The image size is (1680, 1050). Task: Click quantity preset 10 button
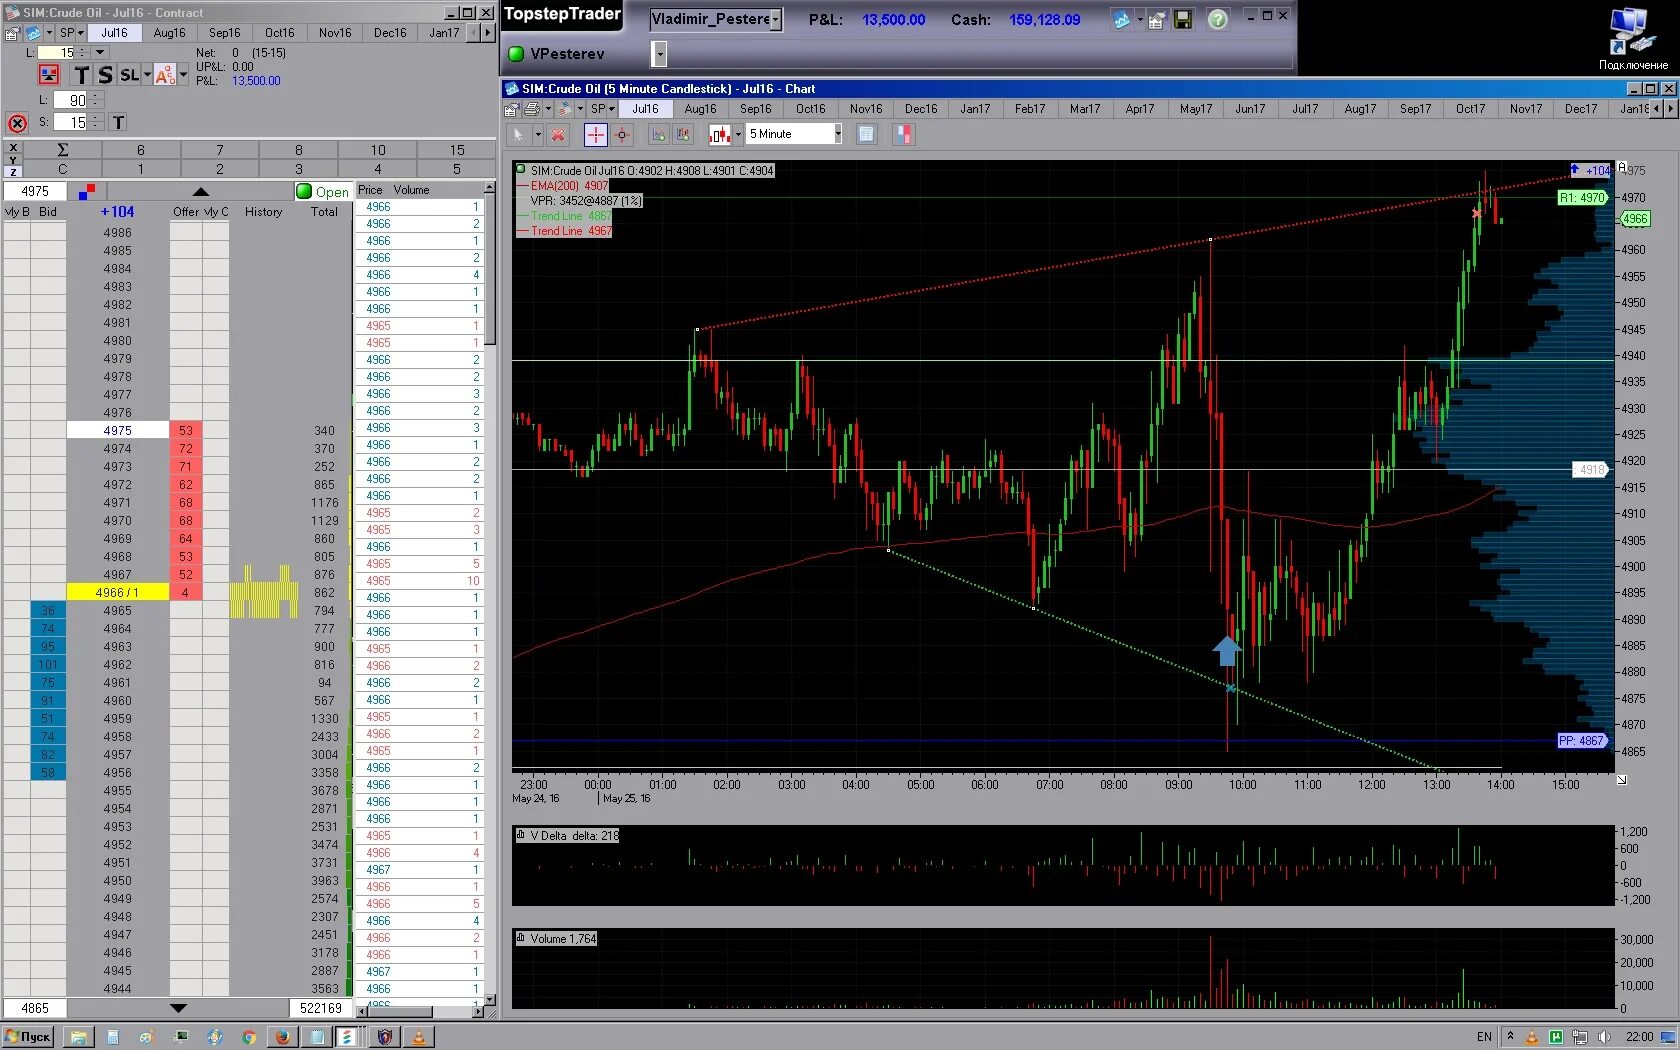click(378, 150)
